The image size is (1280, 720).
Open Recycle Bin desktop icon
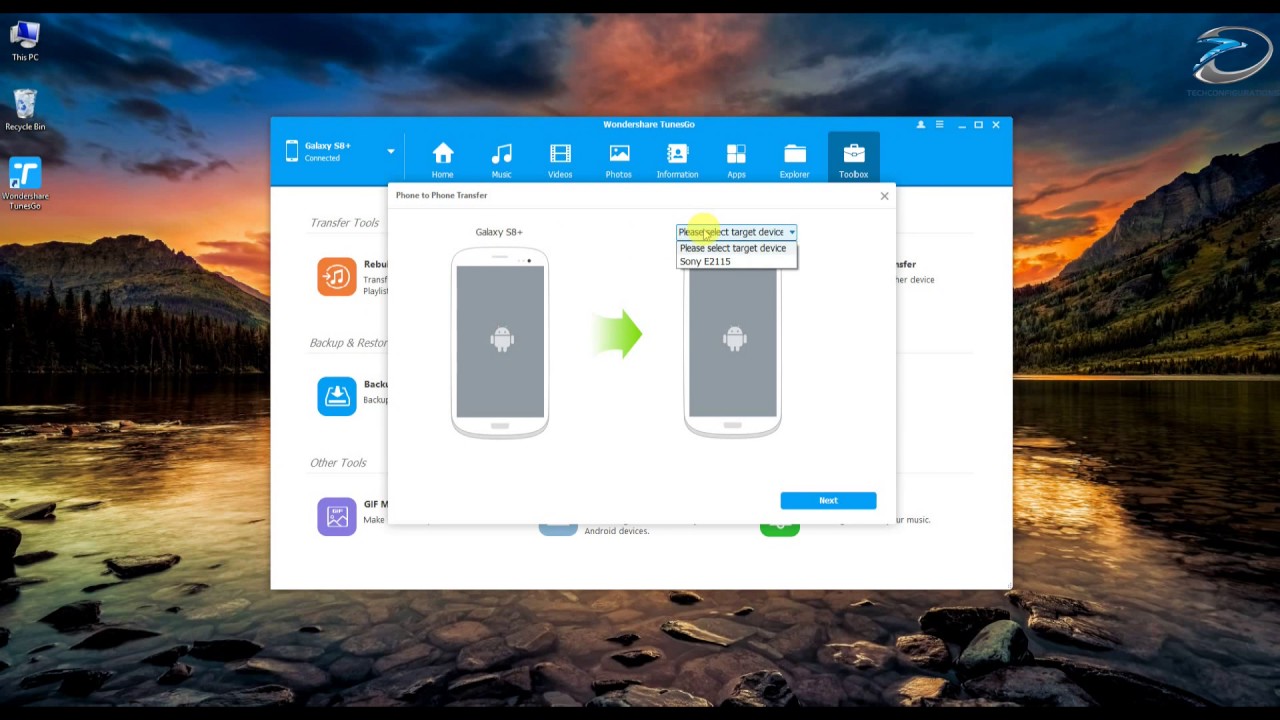[25, 110]
